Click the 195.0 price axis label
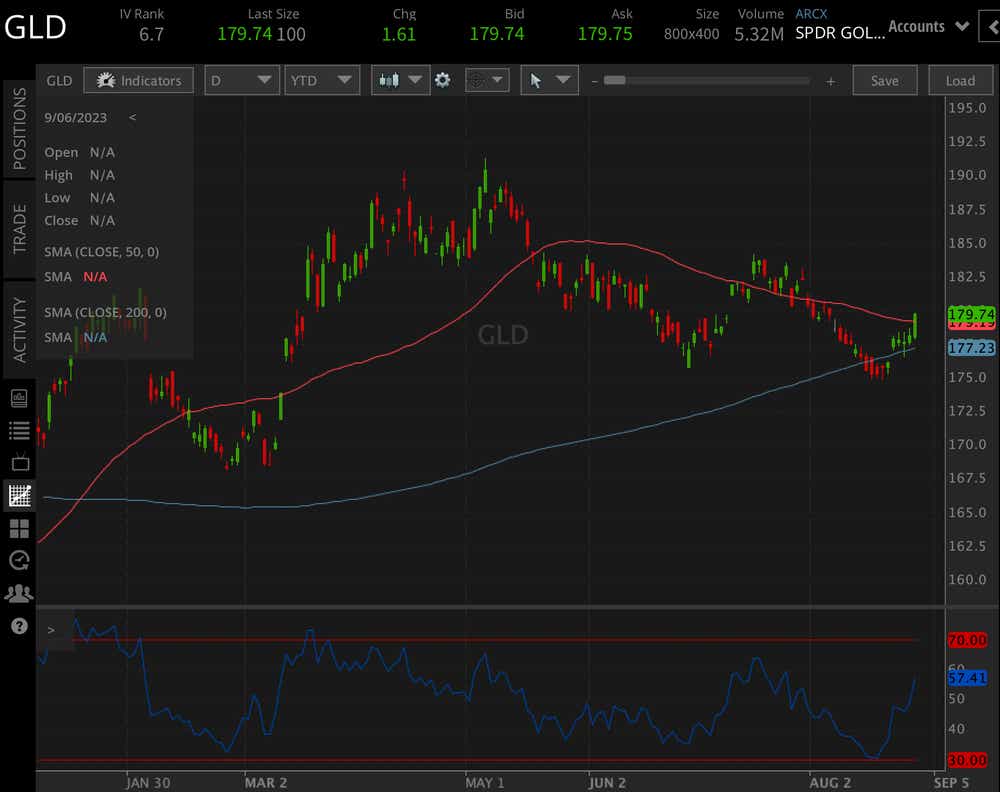 pyautogui.click(x=967, y=108)
